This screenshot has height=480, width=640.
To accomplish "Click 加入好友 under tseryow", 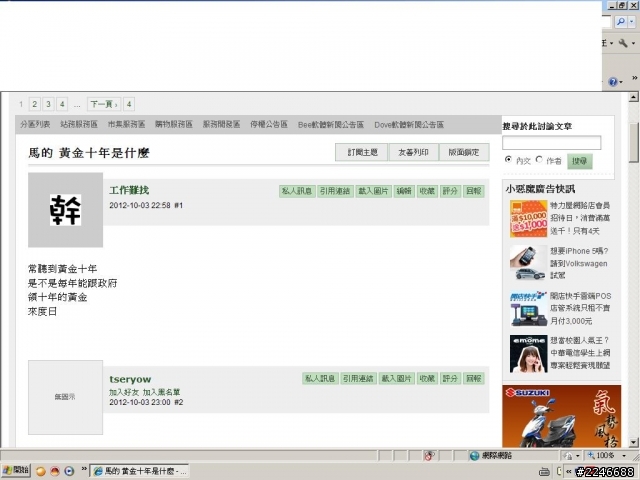I will (x=124, y=392).
